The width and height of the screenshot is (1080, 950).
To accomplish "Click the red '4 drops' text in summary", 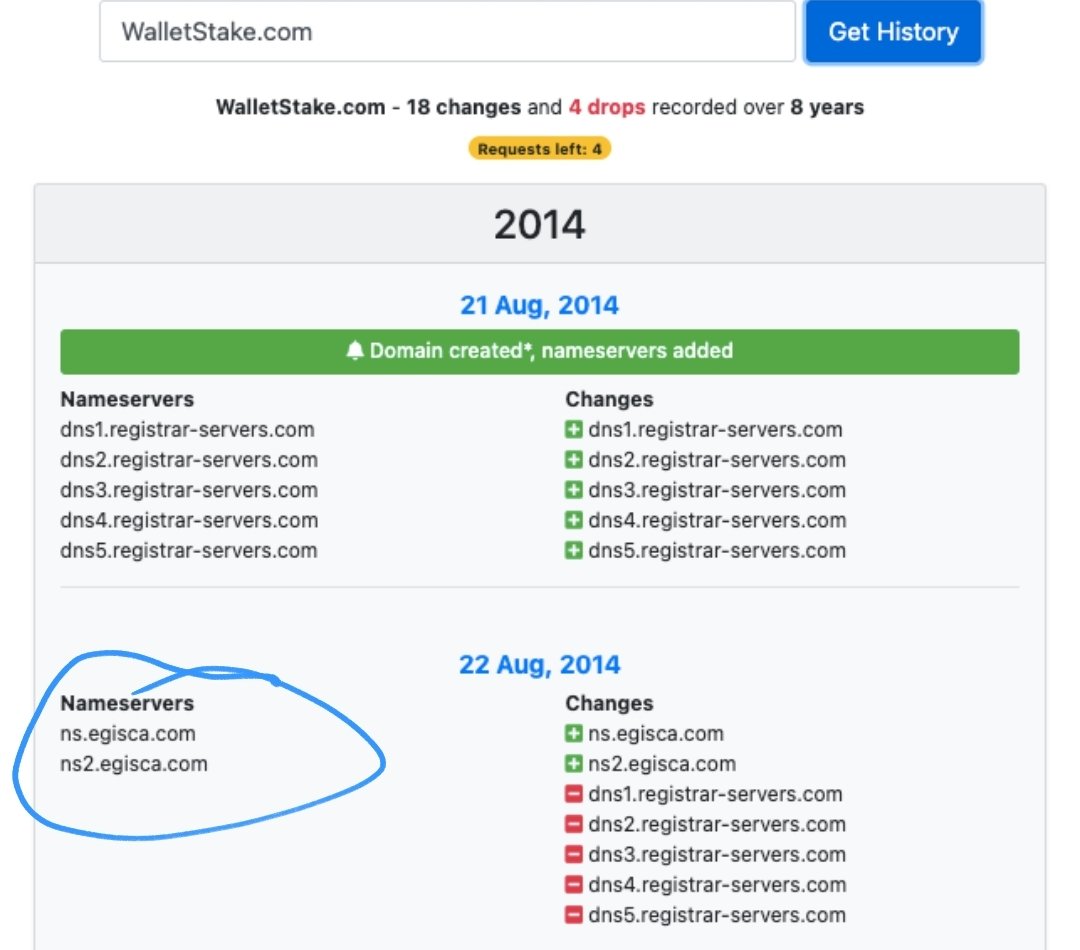I will (607, 107).
